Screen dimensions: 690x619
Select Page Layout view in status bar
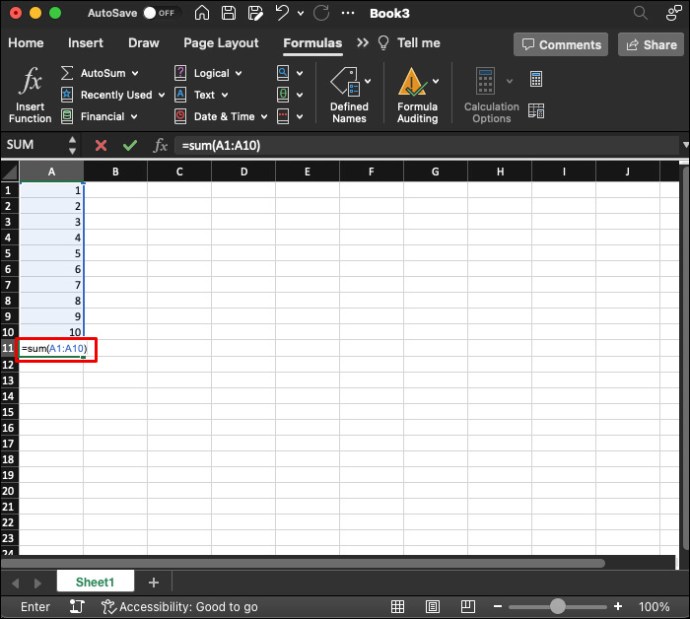(x=433, y=607)
